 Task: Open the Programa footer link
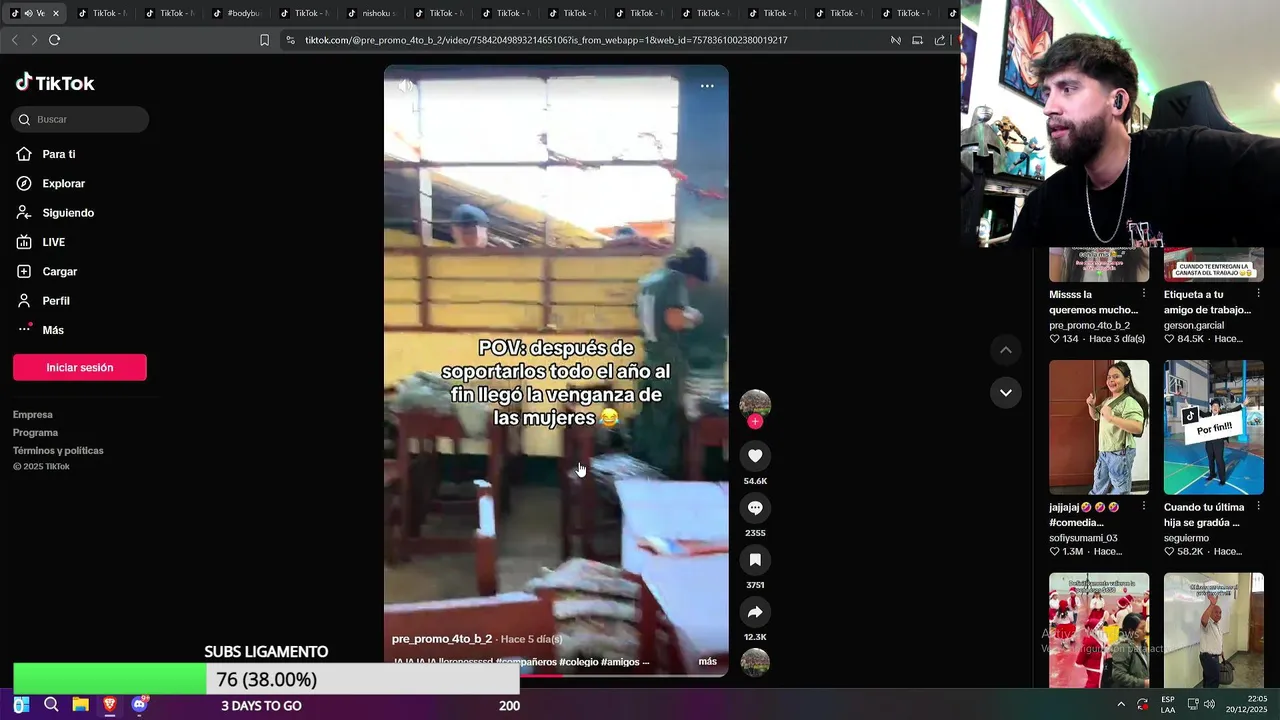pos(36,432)
